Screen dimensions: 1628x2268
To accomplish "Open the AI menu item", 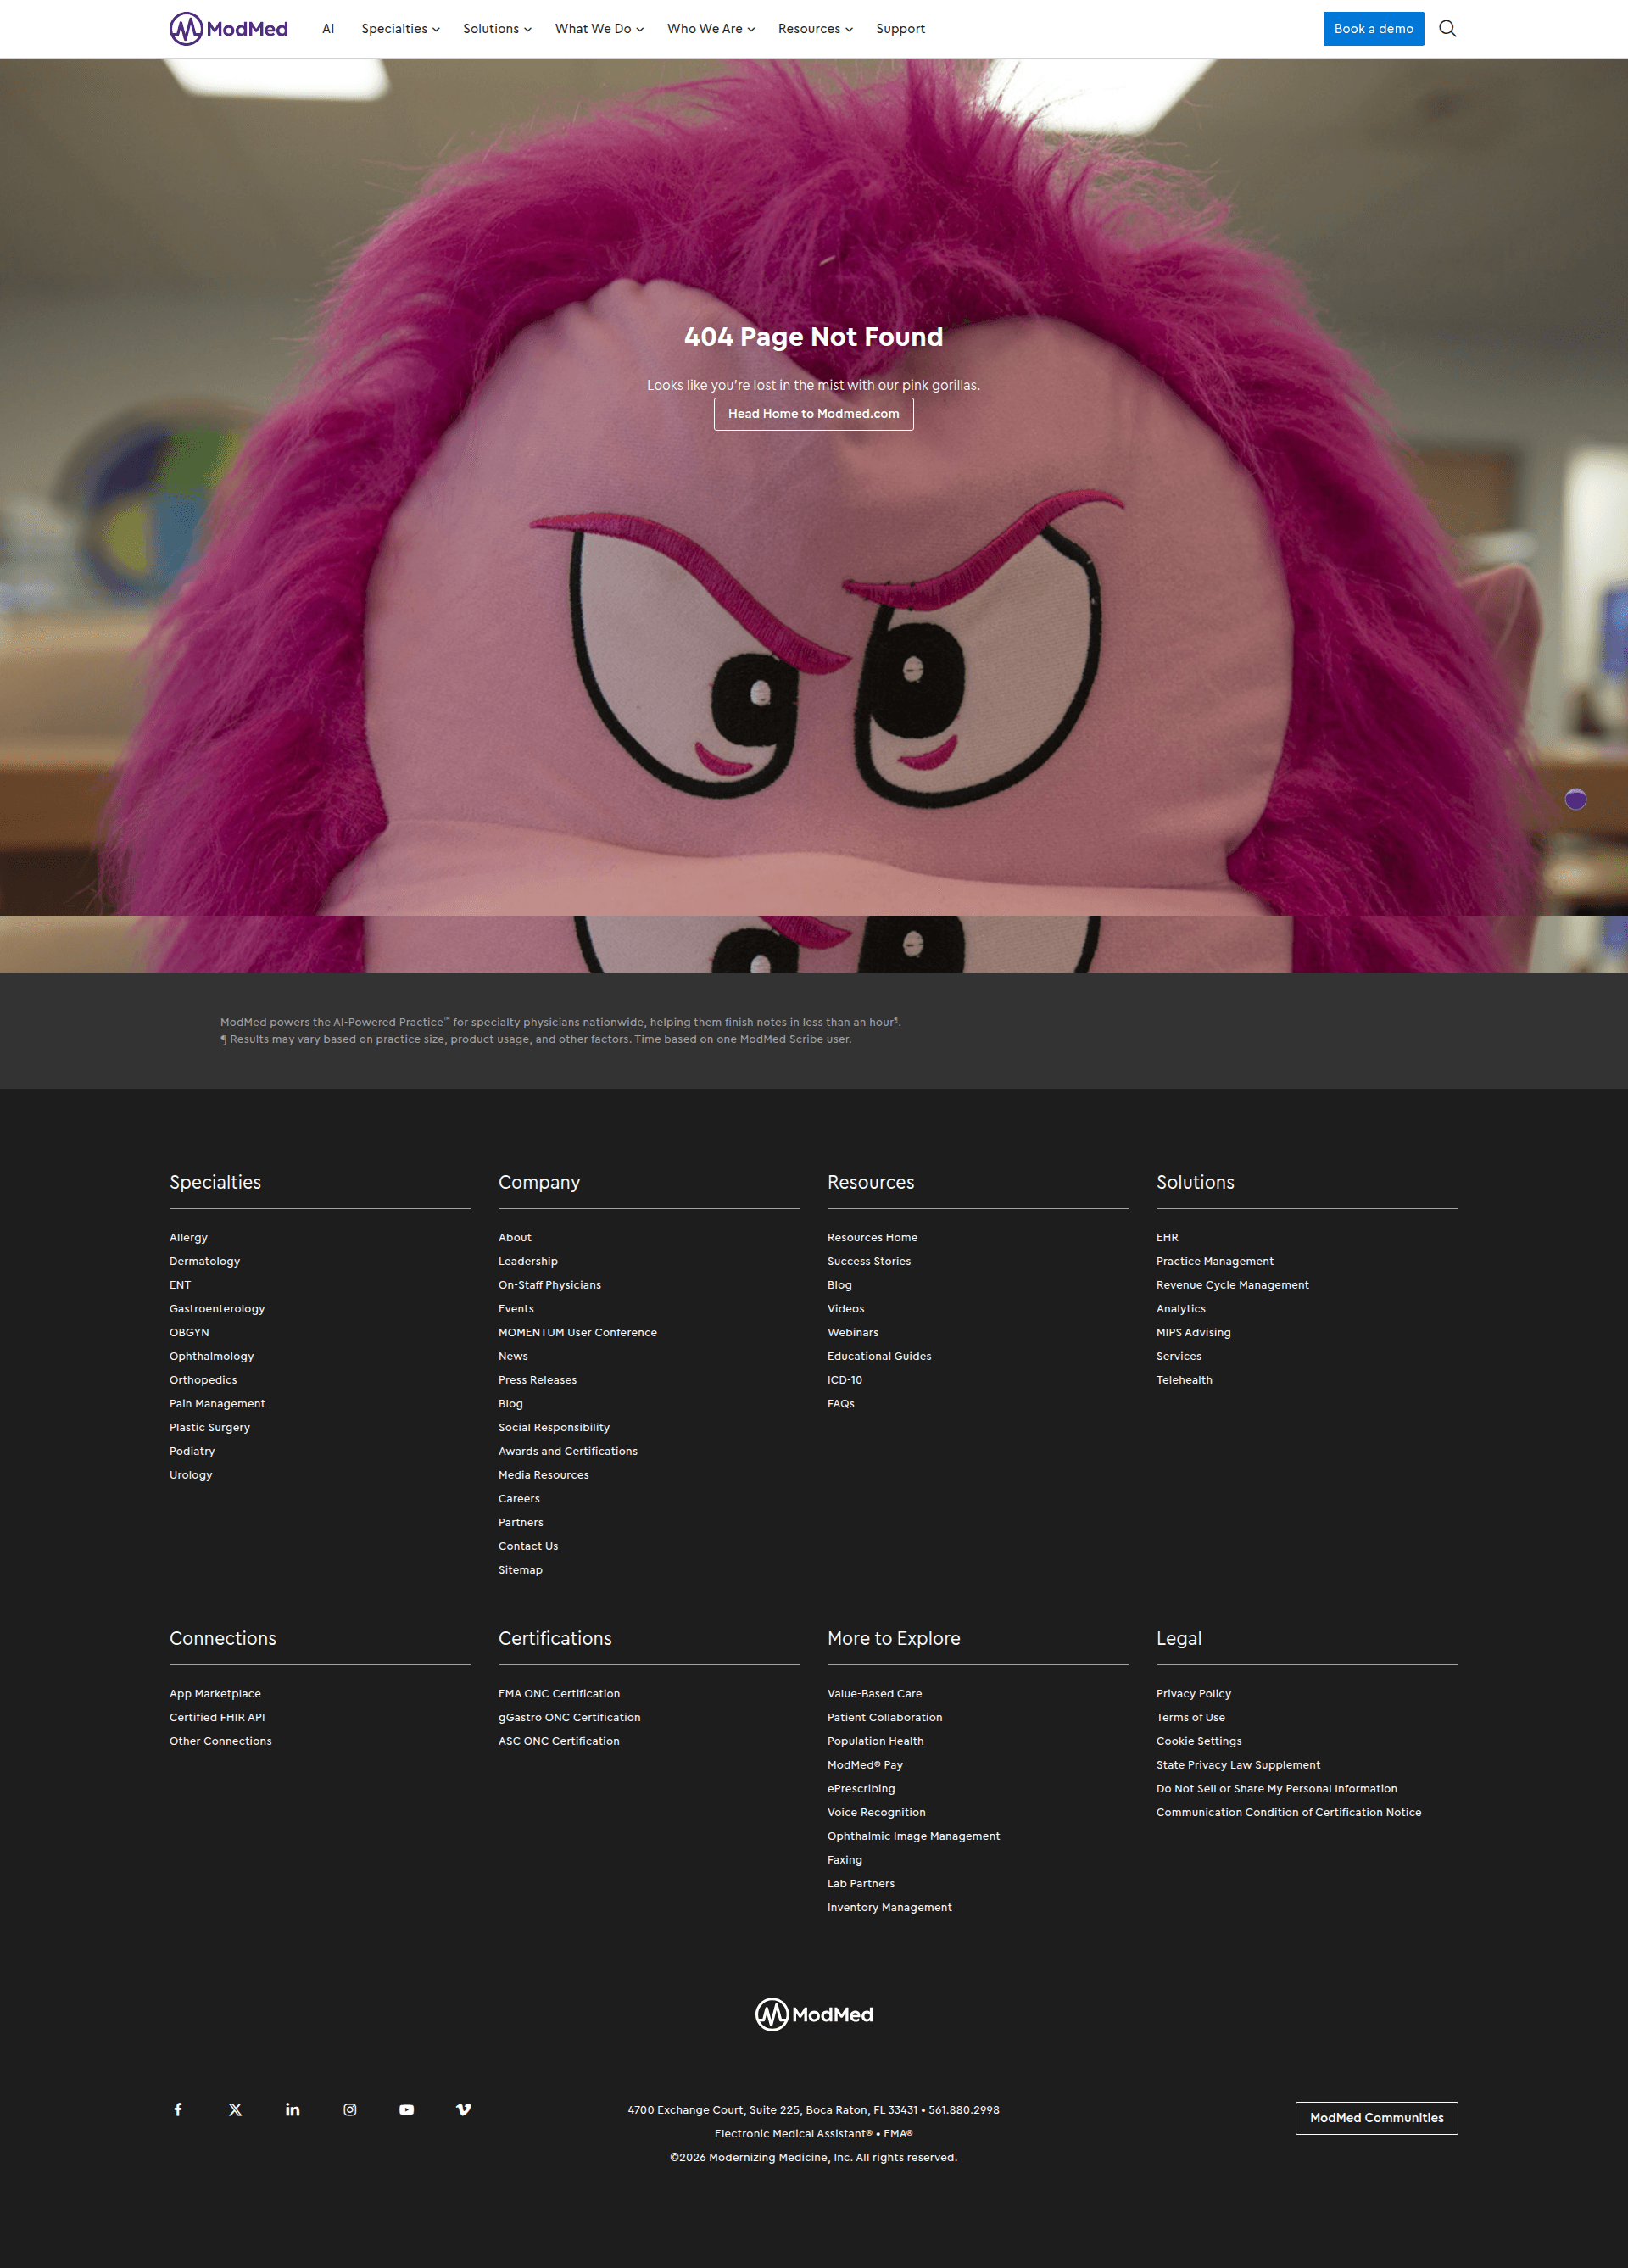I will pyautogui.click(x=328, y=29).
